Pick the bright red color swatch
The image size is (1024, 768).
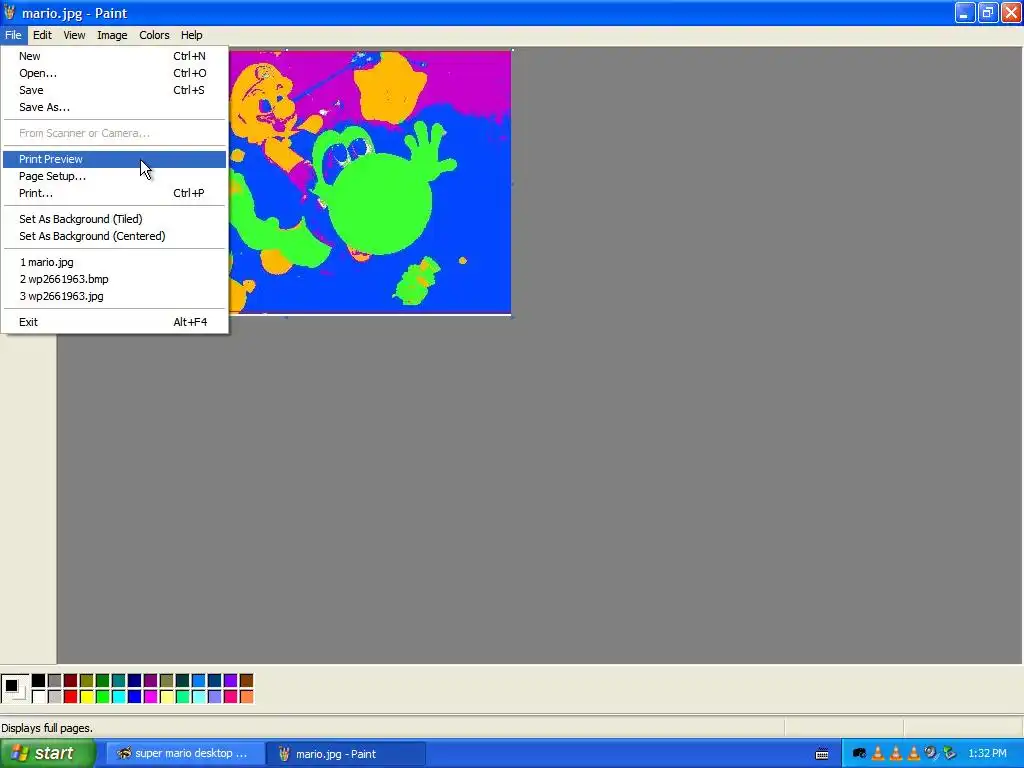(x=71, y=697)
